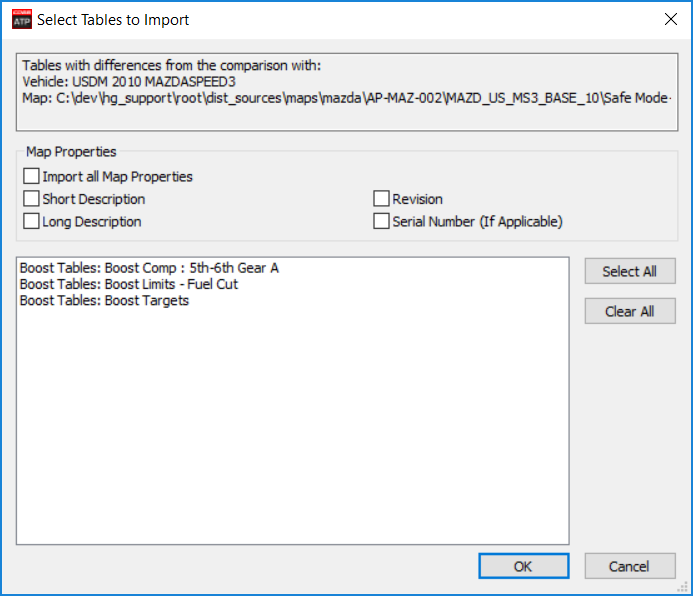Click the ATP application icon in title bar
Screen dimensions: 693x596
pyautogui.click(x=20, y=19)
